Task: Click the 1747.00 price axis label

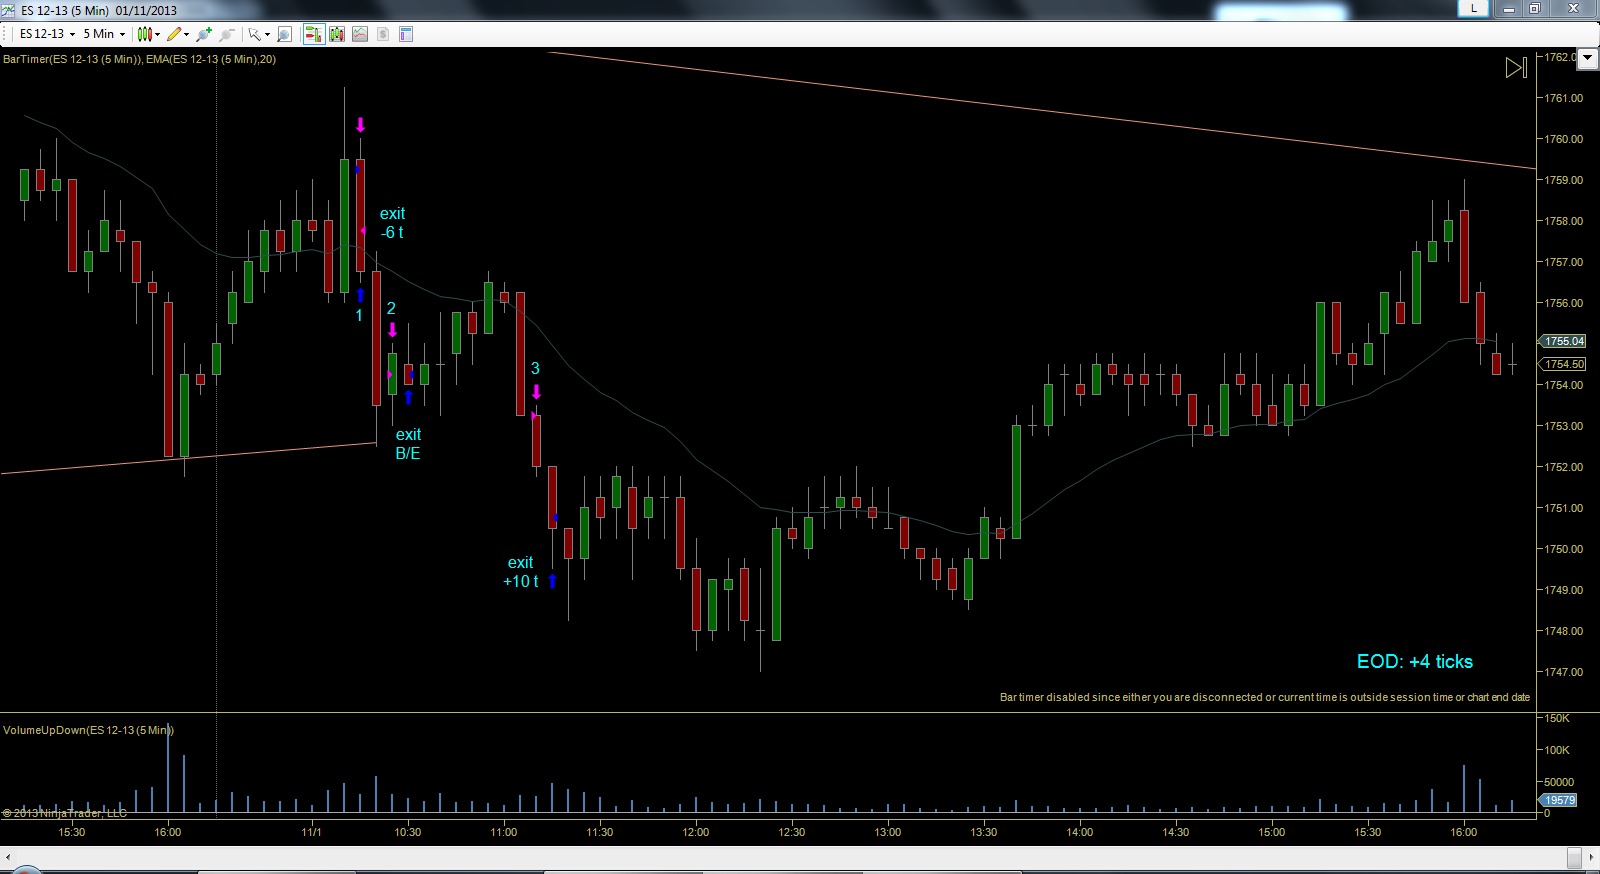Action: 1564,672
